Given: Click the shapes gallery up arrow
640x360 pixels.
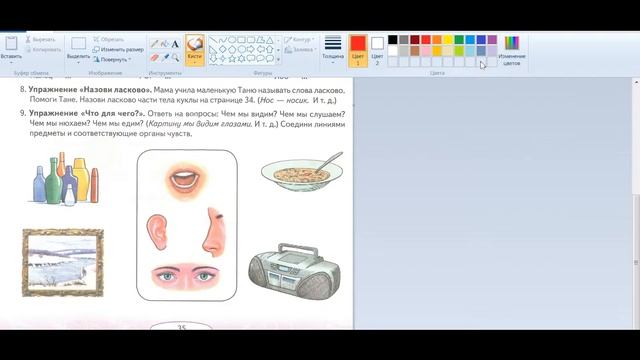Looking at the screenshot, I should pos(278,40).
